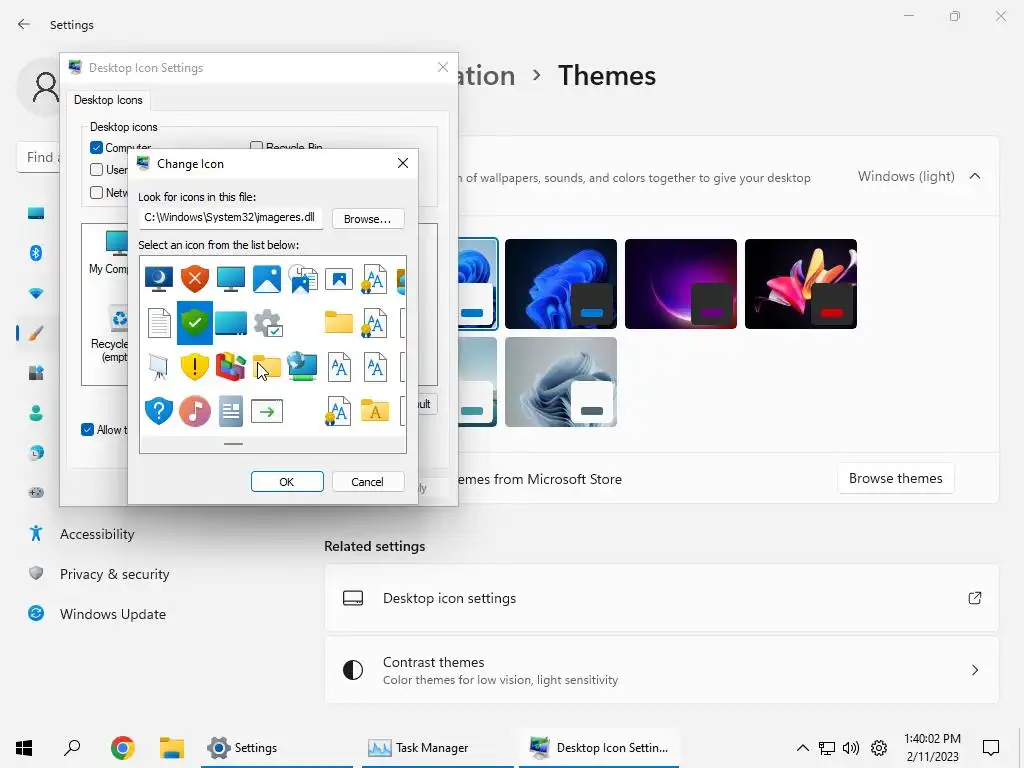This screenshot has width=1024, height=768.
Task: Show hidden system tray icons
Action: 803,748
